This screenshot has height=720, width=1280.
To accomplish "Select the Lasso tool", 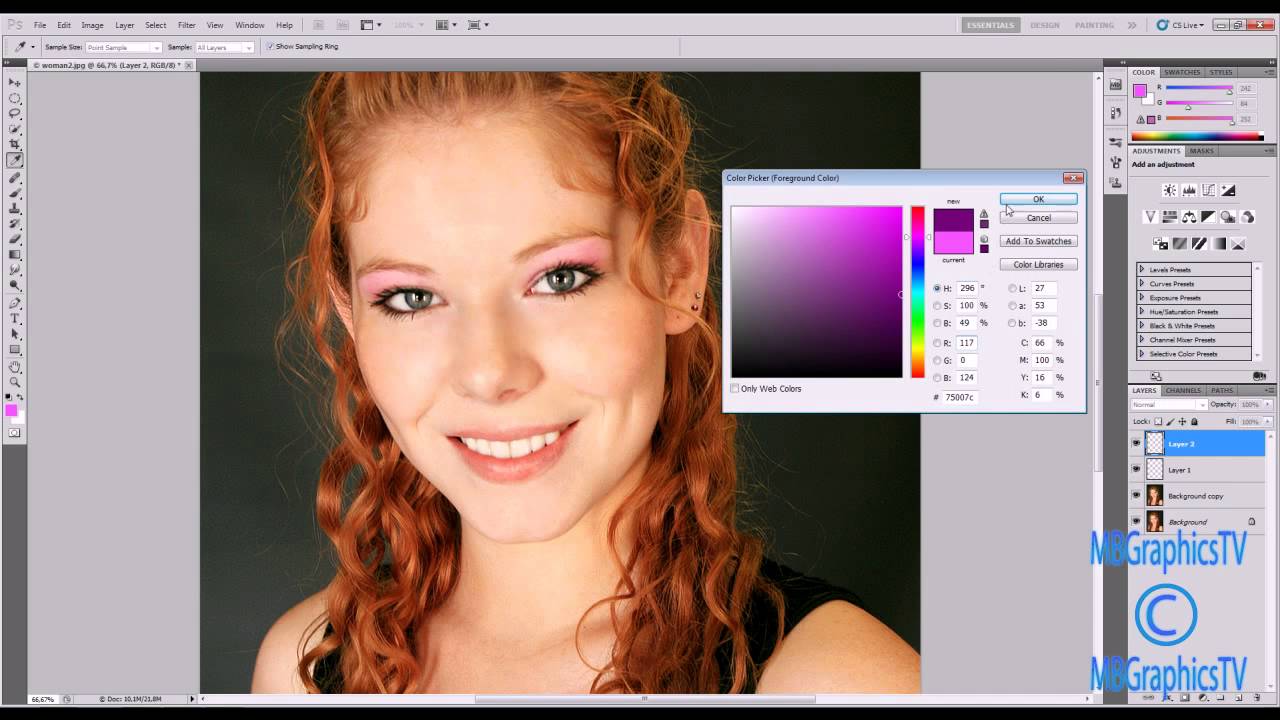I will click(15, 113).
